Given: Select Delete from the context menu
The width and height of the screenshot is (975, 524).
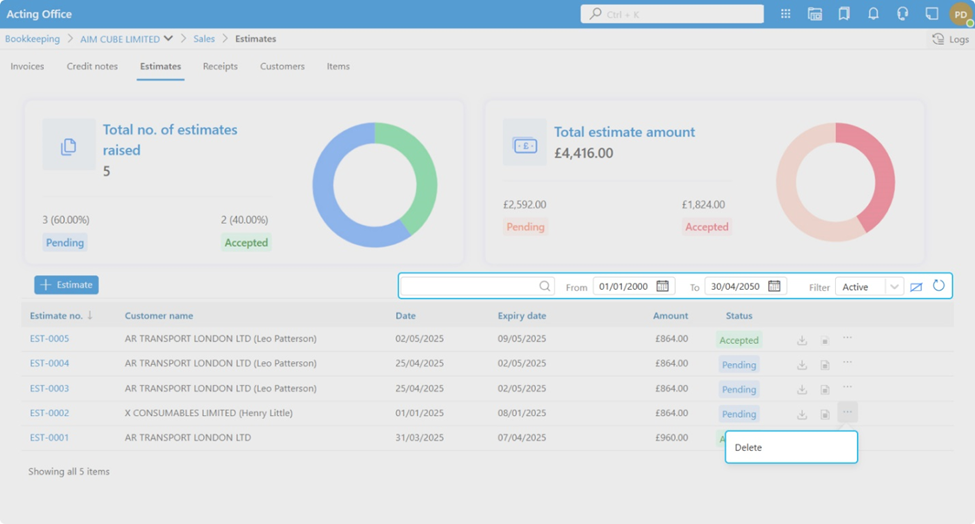Looking at the screenshot, I should (749, 448).
